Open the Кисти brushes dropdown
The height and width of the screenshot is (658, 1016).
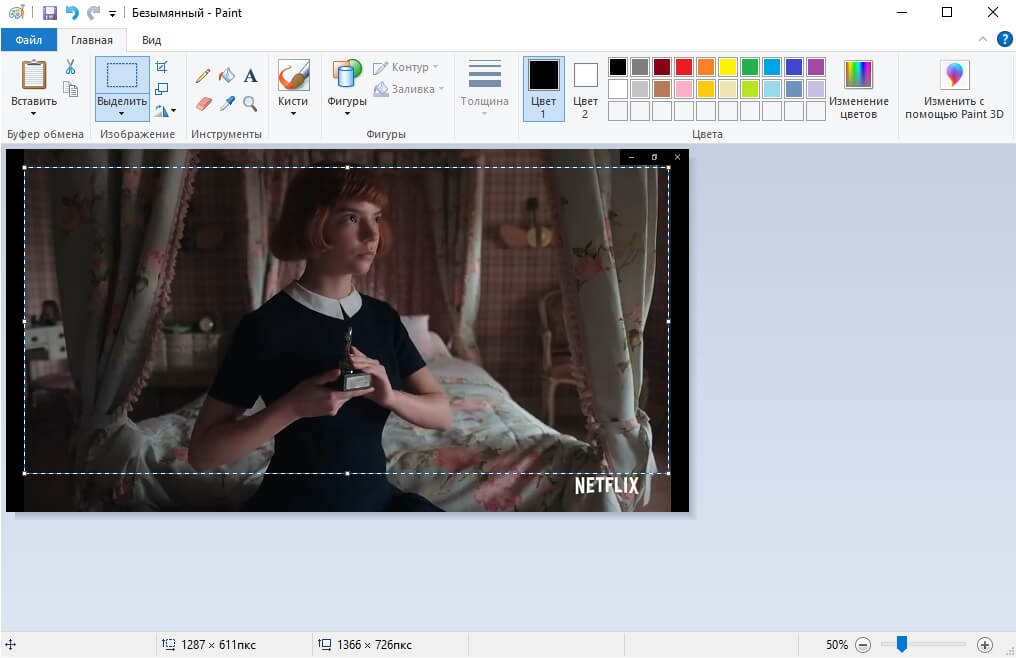(x=293, y=112)
